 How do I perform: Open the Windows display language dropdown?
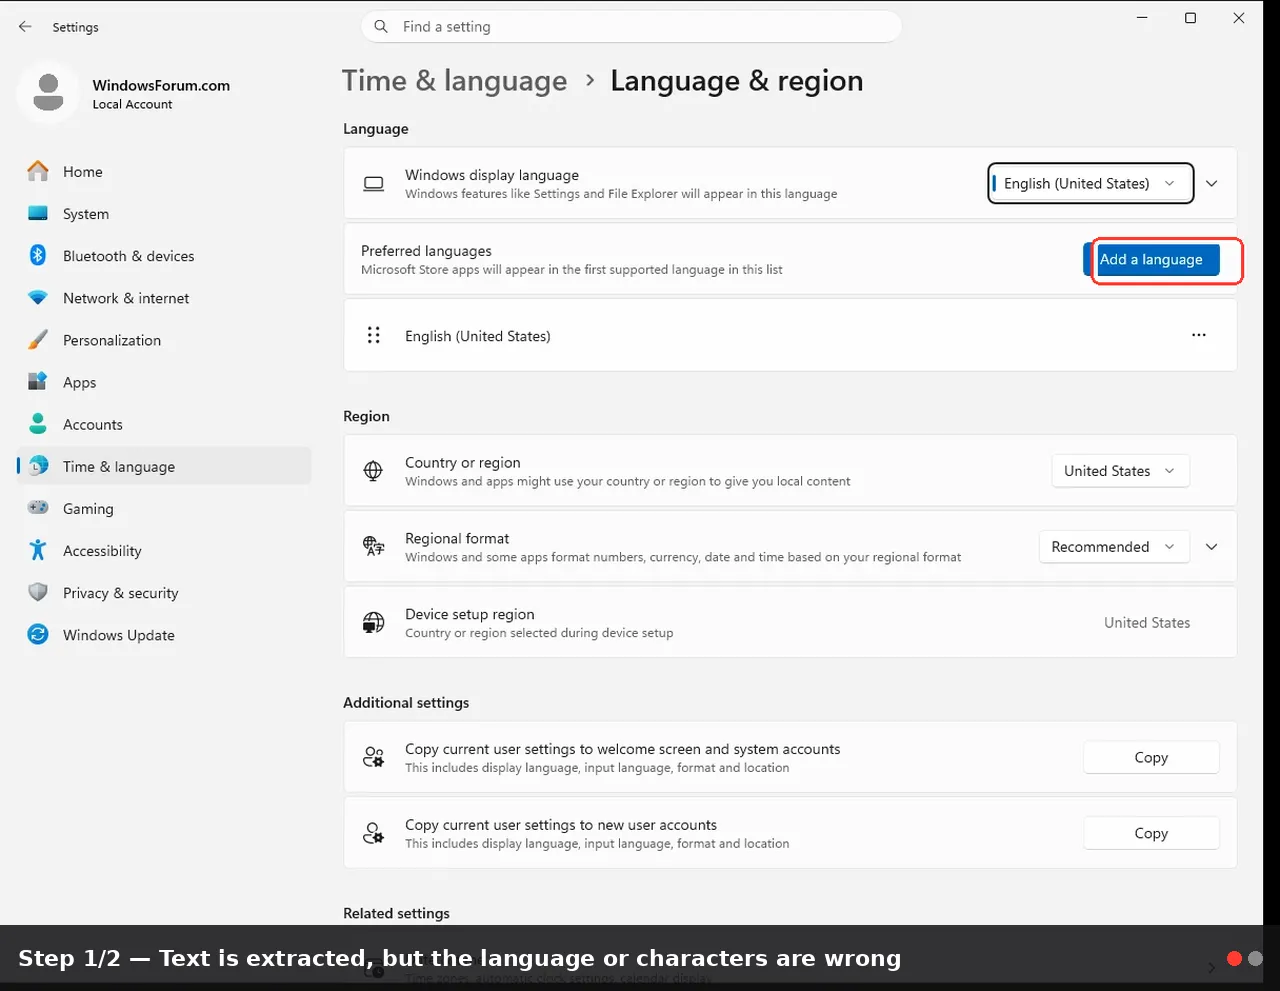click(1091, 183)
